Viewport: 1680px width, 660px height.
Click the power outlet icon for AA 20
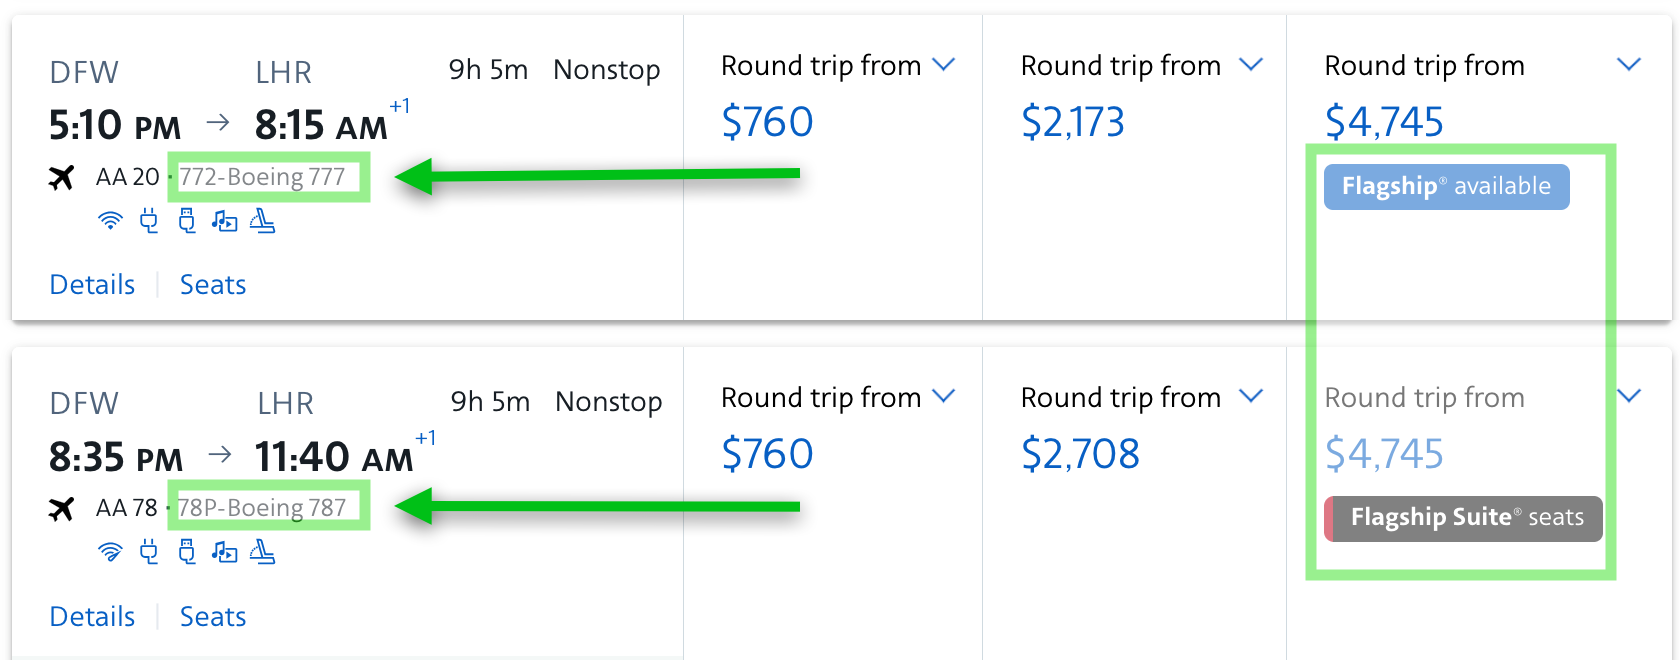point(149,221)
